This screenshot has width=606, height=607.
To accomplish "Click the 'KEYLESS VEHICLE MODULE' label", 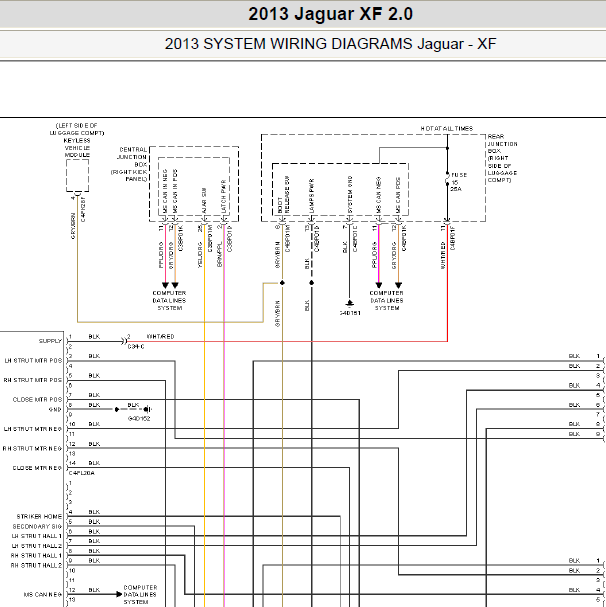I will 77,147.
